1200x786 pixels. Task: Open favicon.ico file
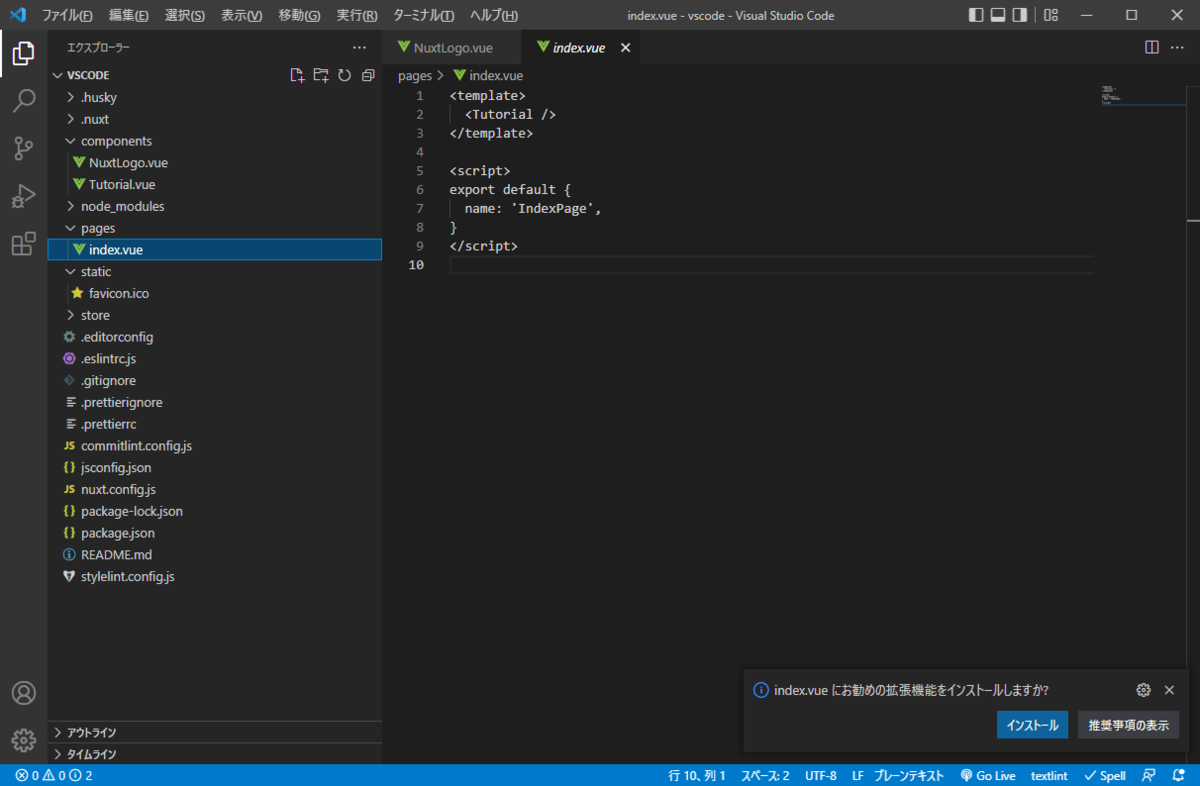[x=215, y=293]
